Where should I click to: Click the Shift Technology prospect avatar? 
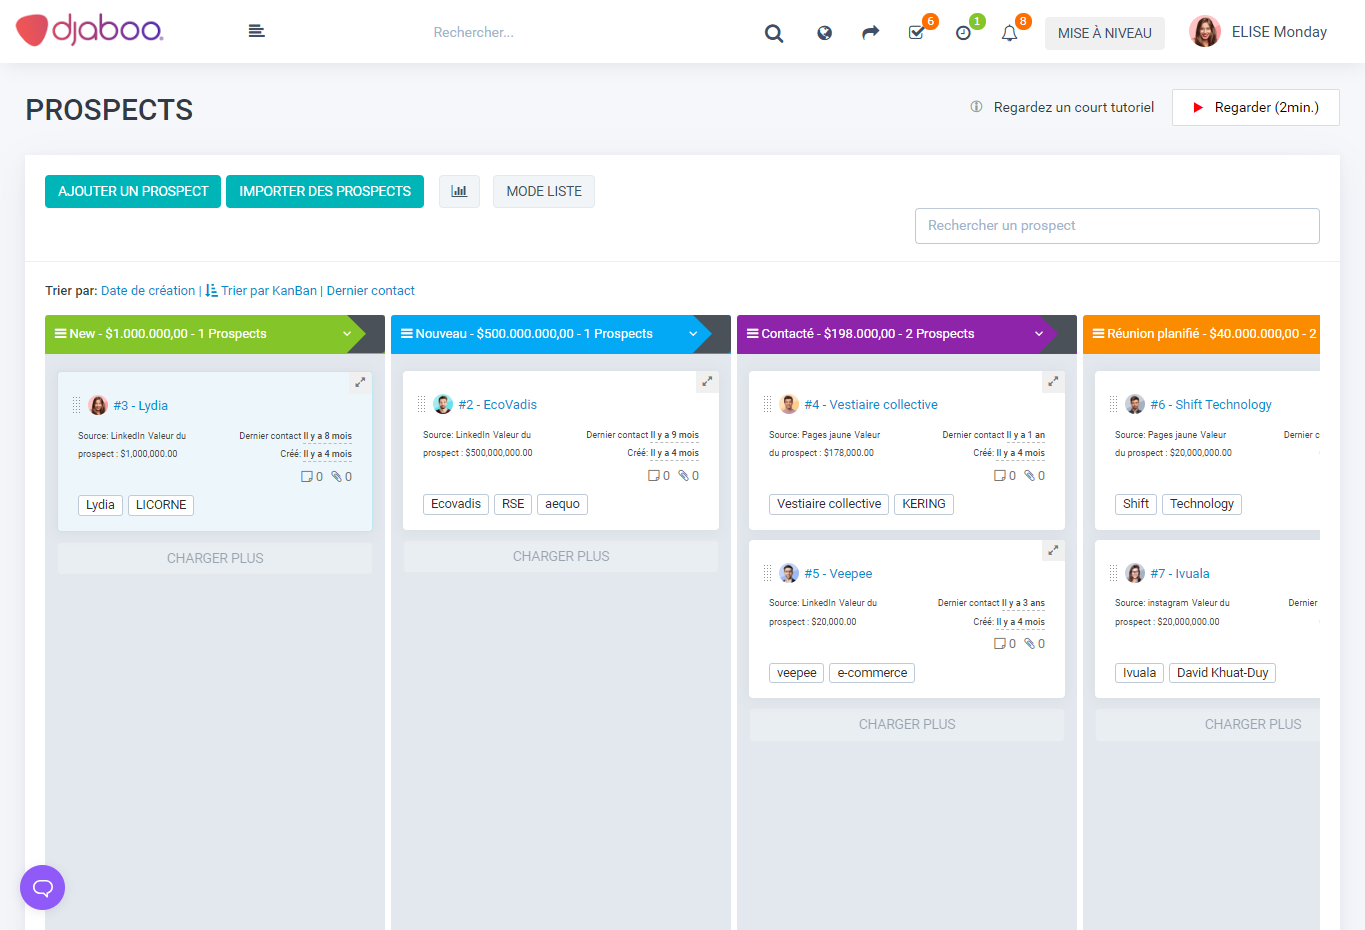(1135, 404)
